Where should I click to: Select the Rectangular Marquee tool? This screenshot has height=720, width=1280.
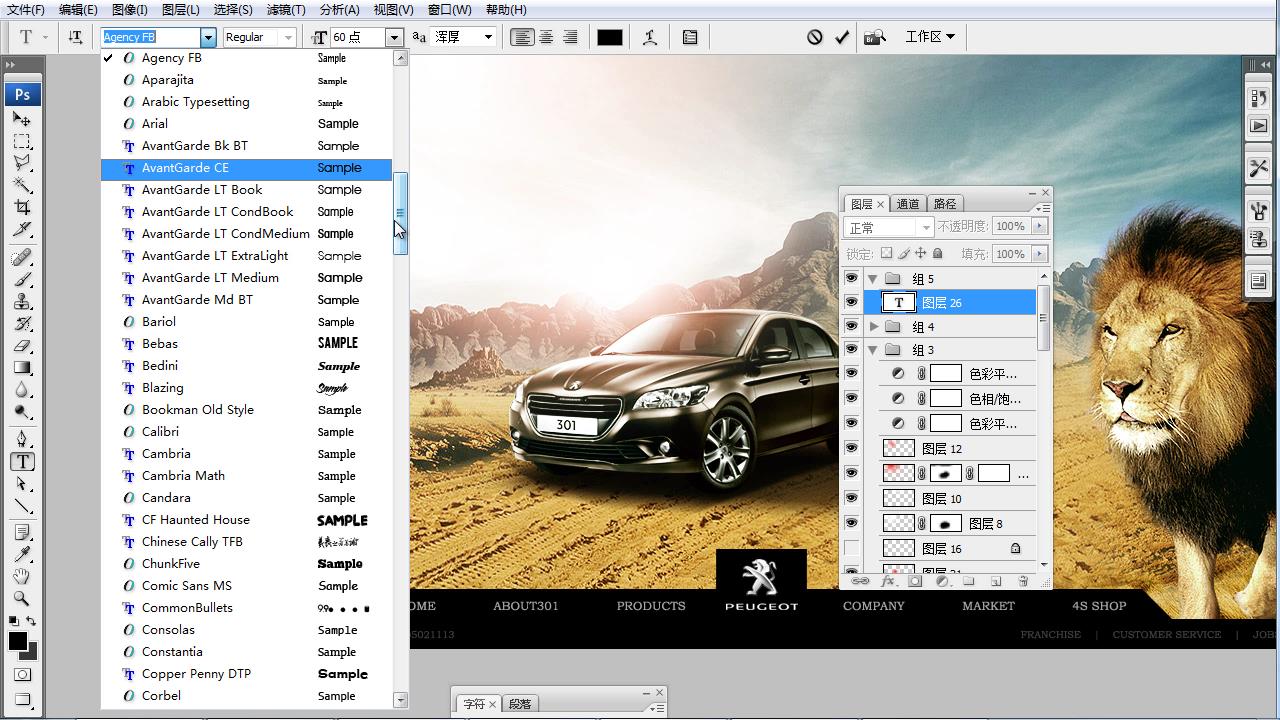tap(22, 141)
